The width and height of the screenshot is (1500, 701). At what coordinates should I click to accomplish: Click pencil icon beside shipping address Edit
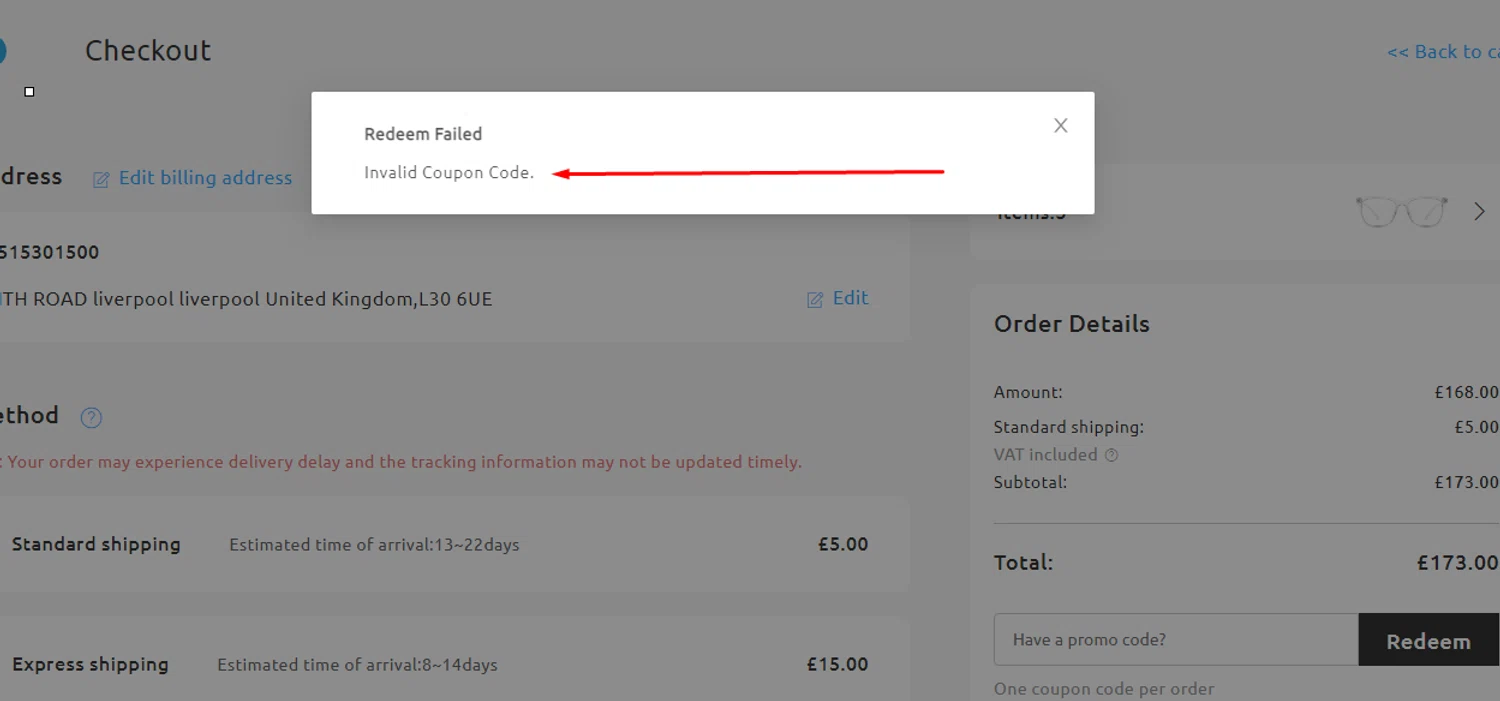coord(815,299)
